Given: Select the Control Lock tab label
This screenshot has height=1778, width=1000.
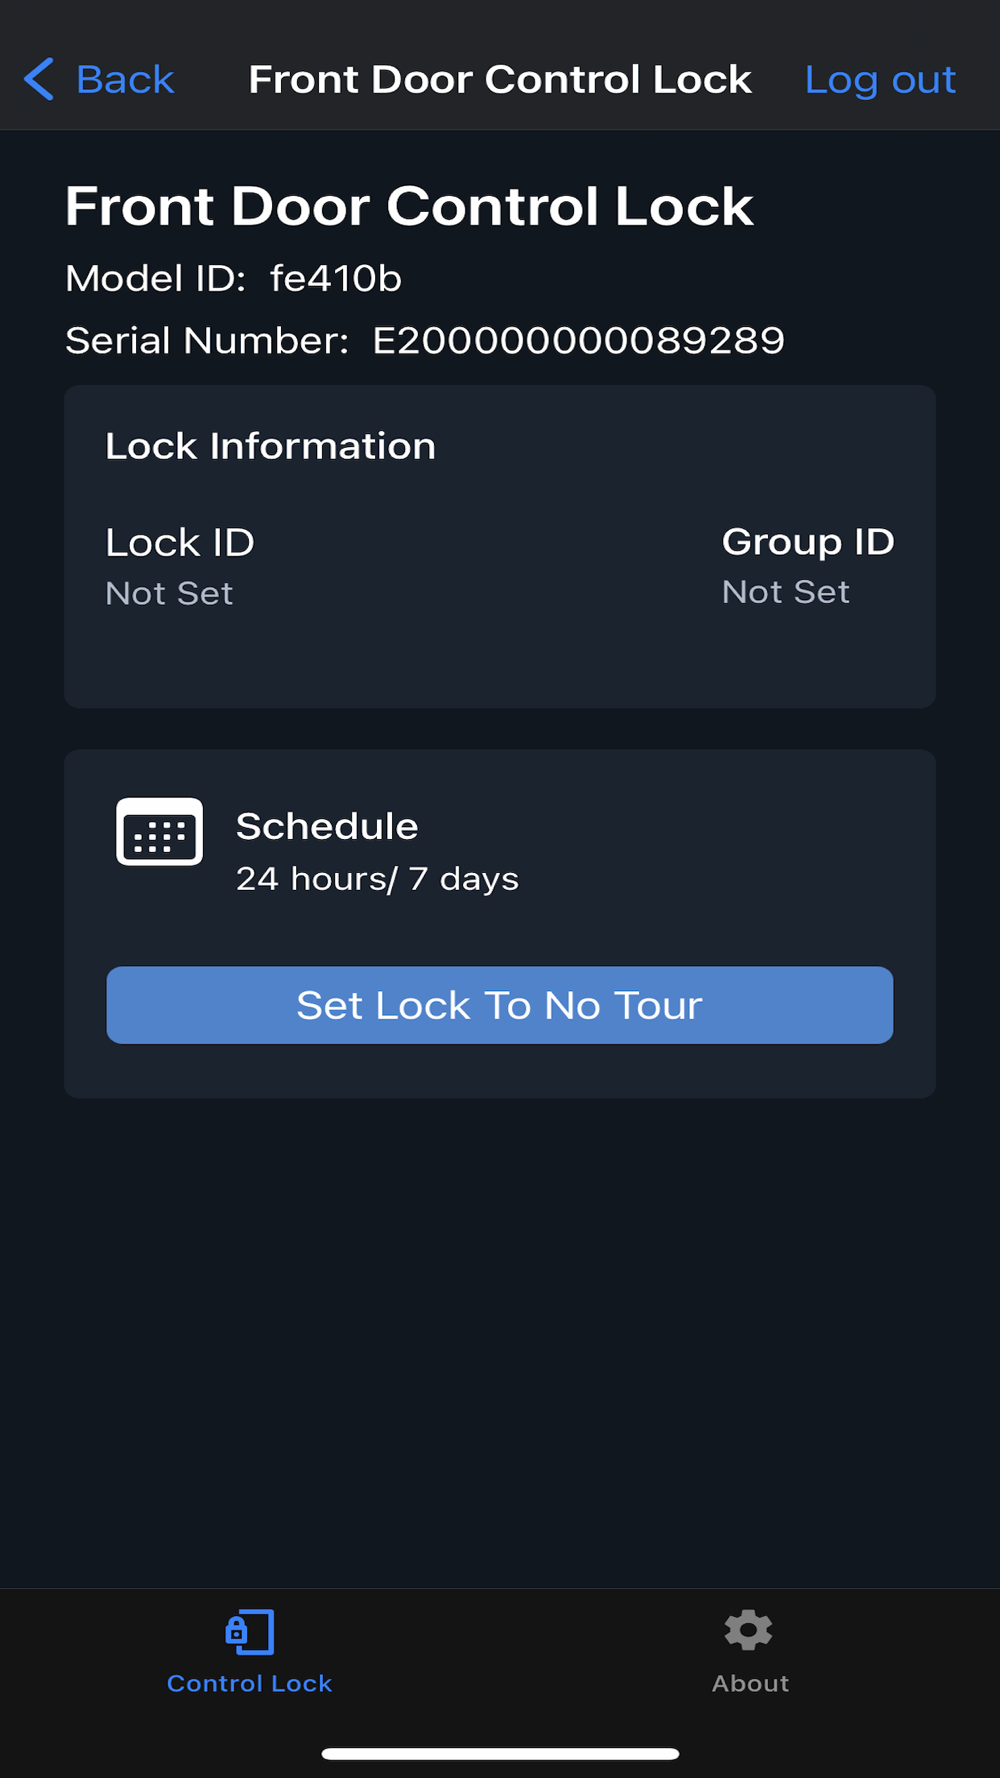Looking at the screenshot, I should tap(249, 1684).
